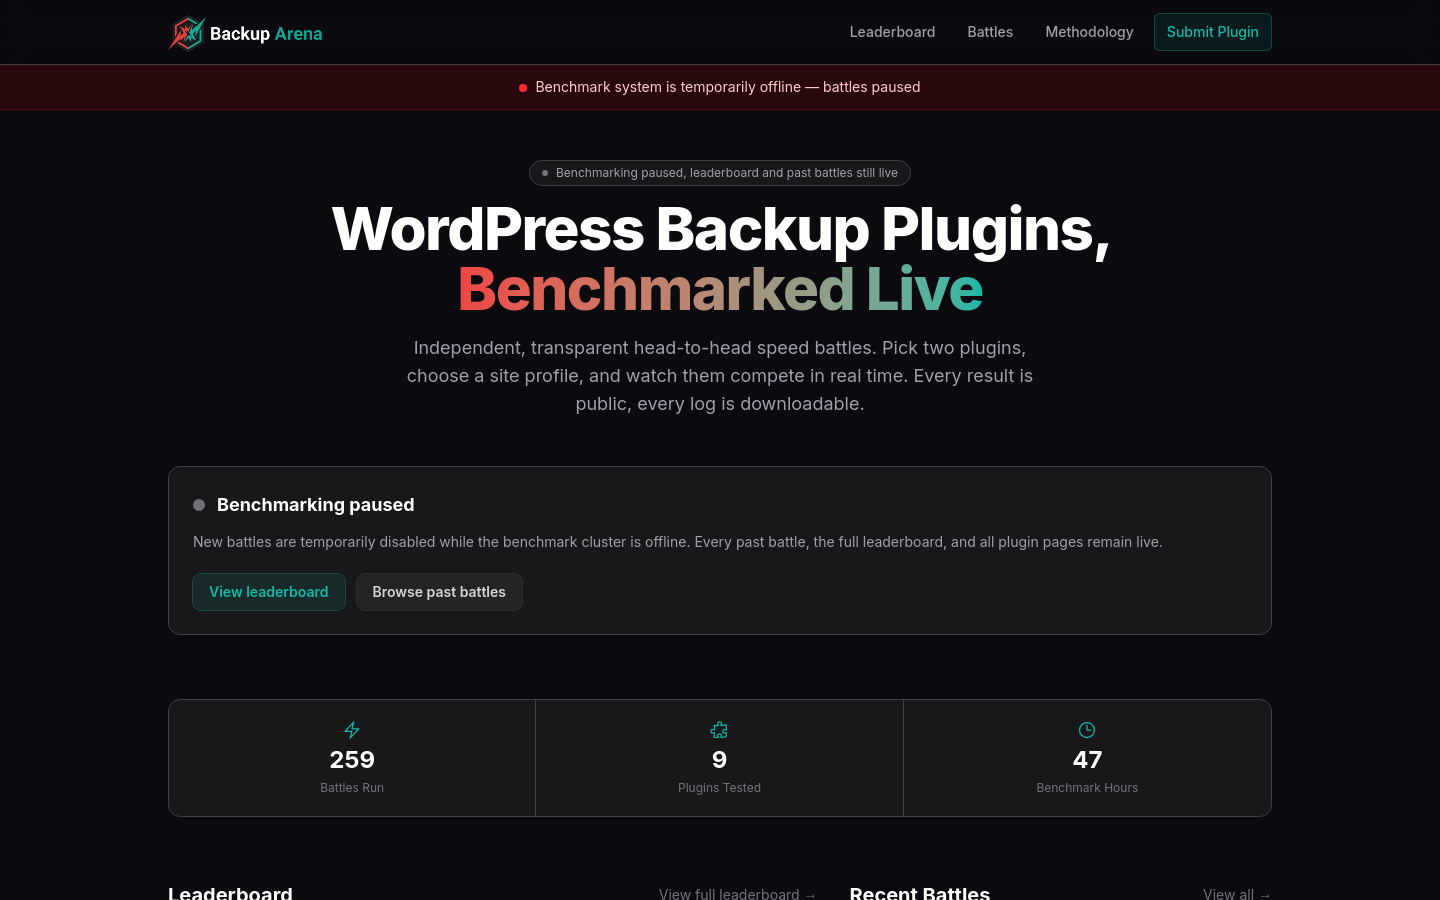Click the View leaderboard button
This screenshot has height=900, width=1440.
[x=269, y=592]
